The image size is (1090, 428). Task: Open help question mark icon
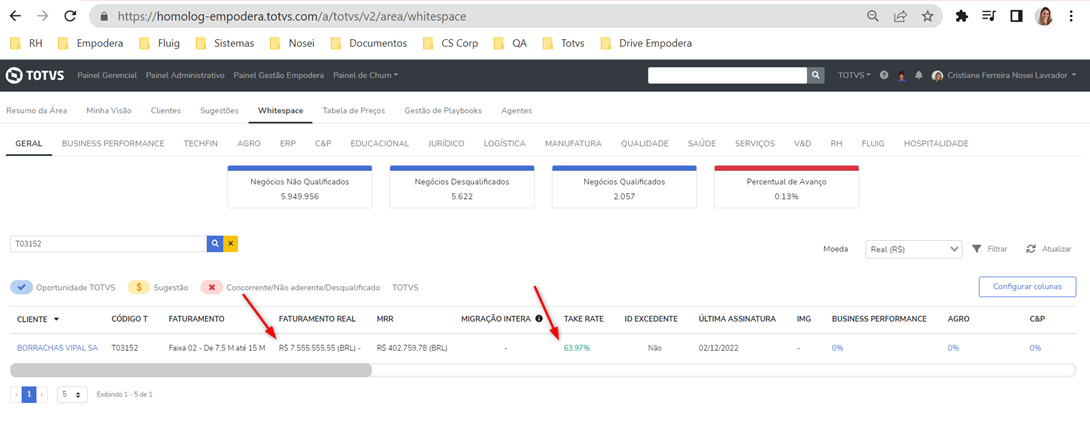pyautogui.click(x=884, y=75)
